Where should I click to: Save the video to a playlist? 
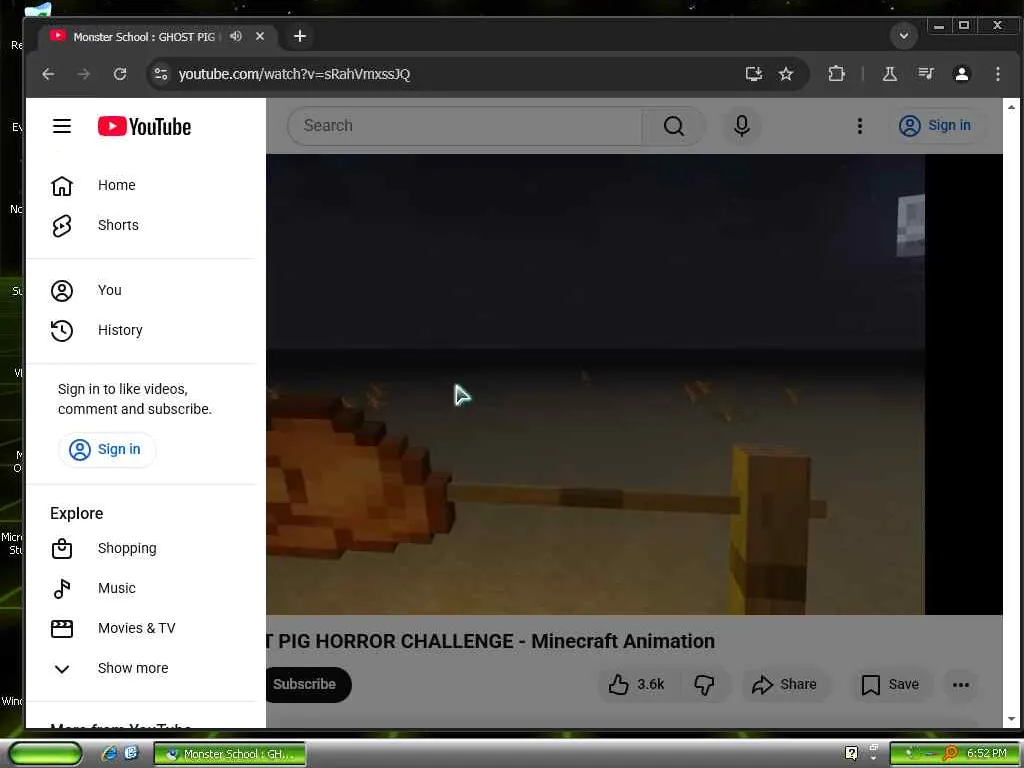890,684
